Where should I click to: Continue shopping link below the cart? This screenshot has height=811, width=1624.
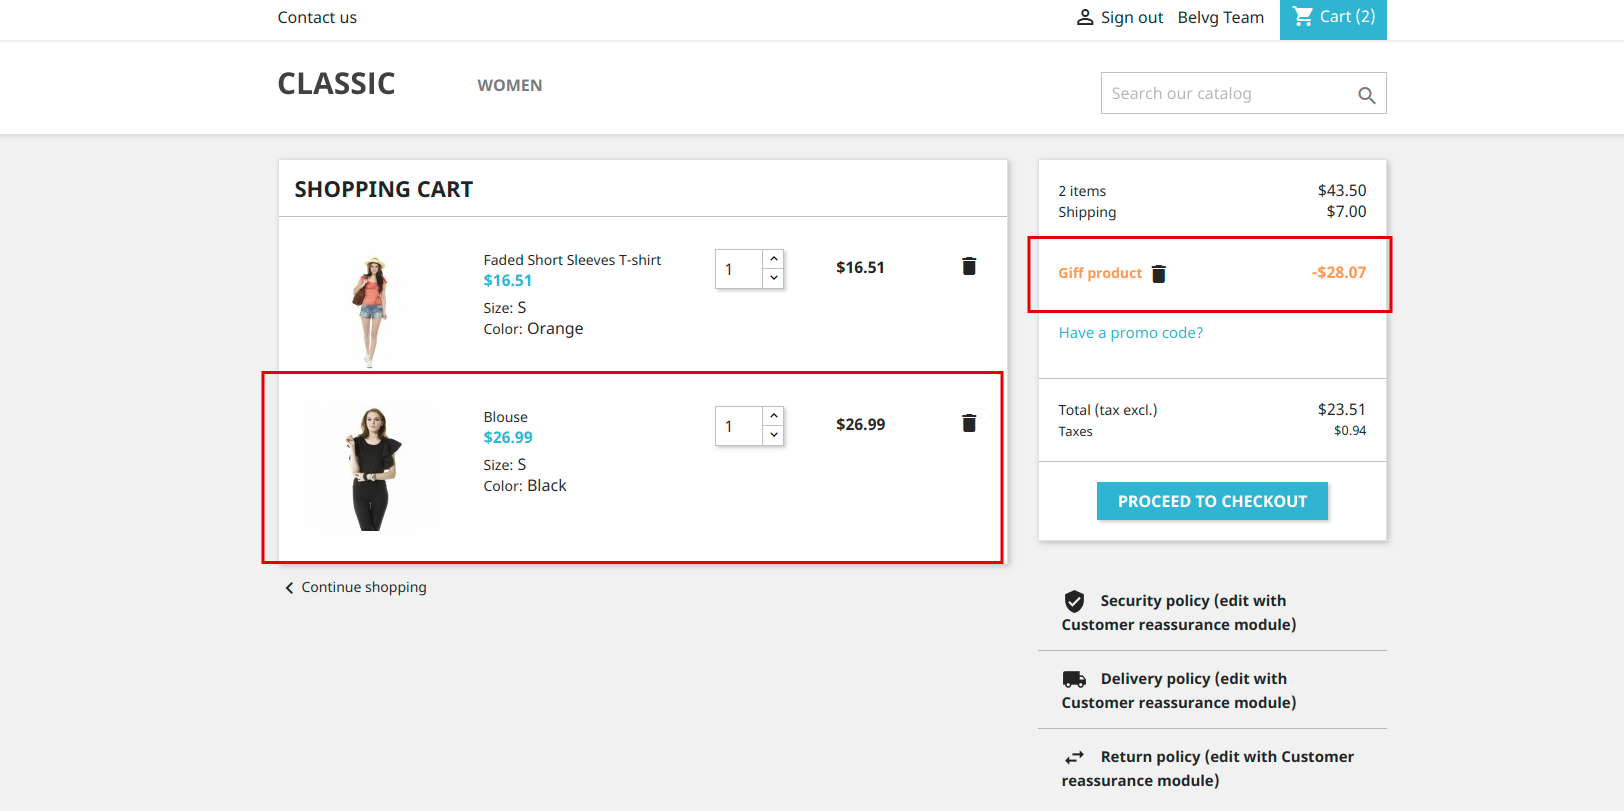click(364, 587)
